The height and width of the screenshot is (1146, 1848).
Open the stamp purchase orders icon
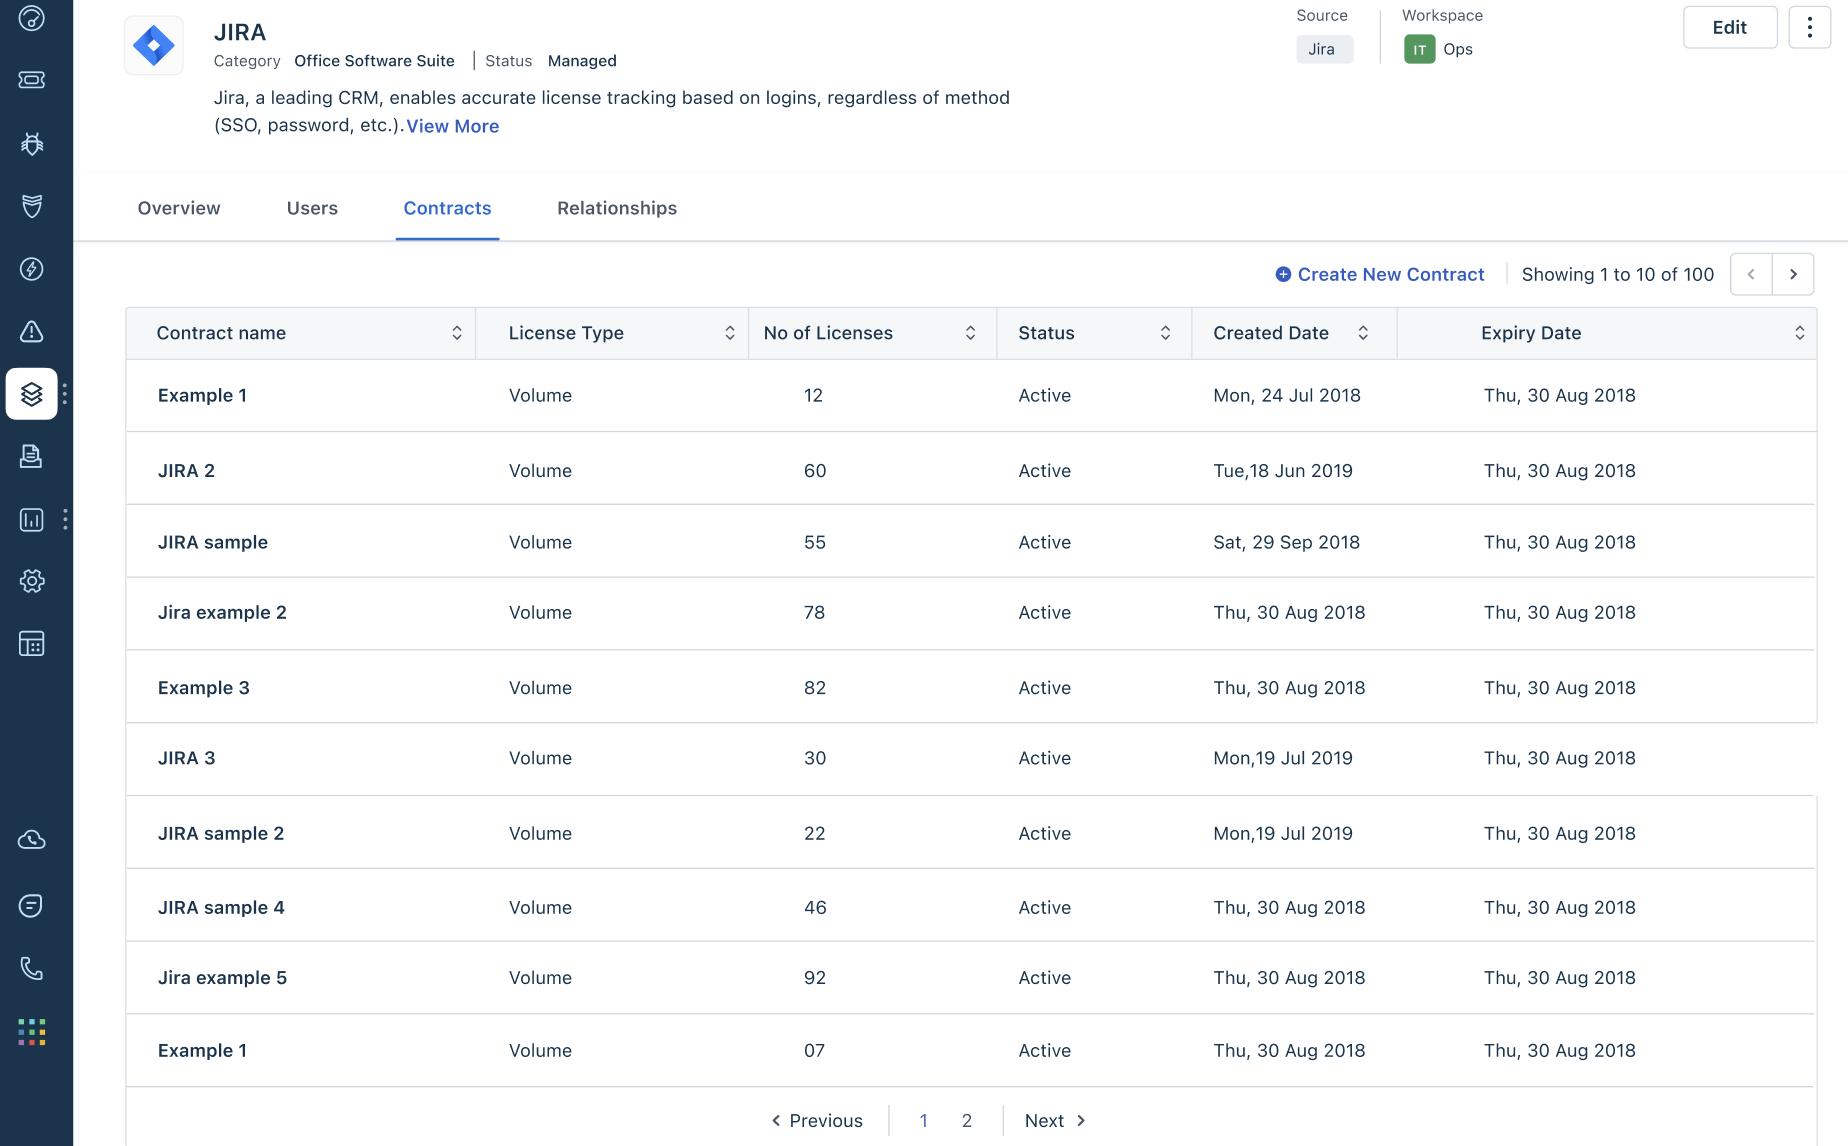[x=32, y=456]
